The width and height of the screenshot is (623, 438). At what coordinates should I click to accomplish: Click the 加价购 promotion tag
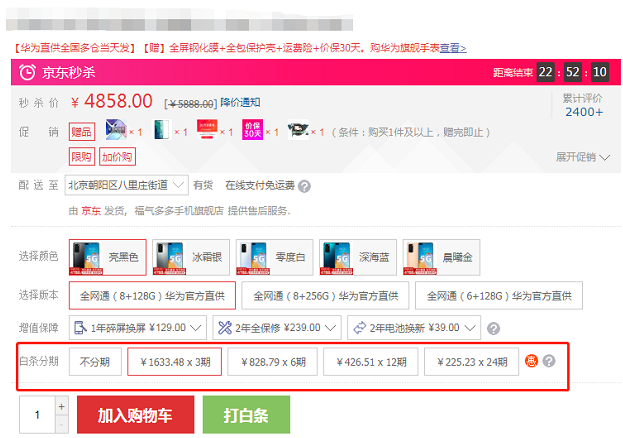click(117, 157)
